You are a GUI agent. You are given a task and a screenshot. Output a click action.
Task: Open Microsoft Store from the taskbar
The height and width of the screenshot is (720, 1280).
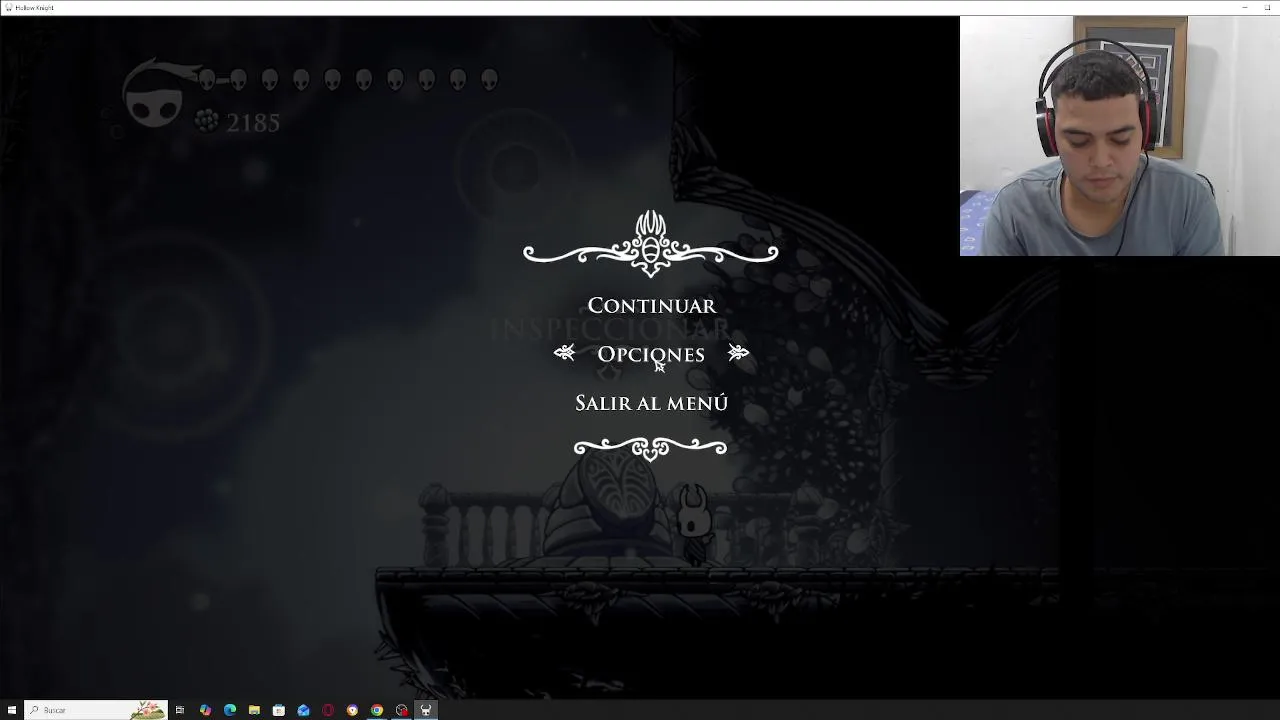tap(279, 710)
